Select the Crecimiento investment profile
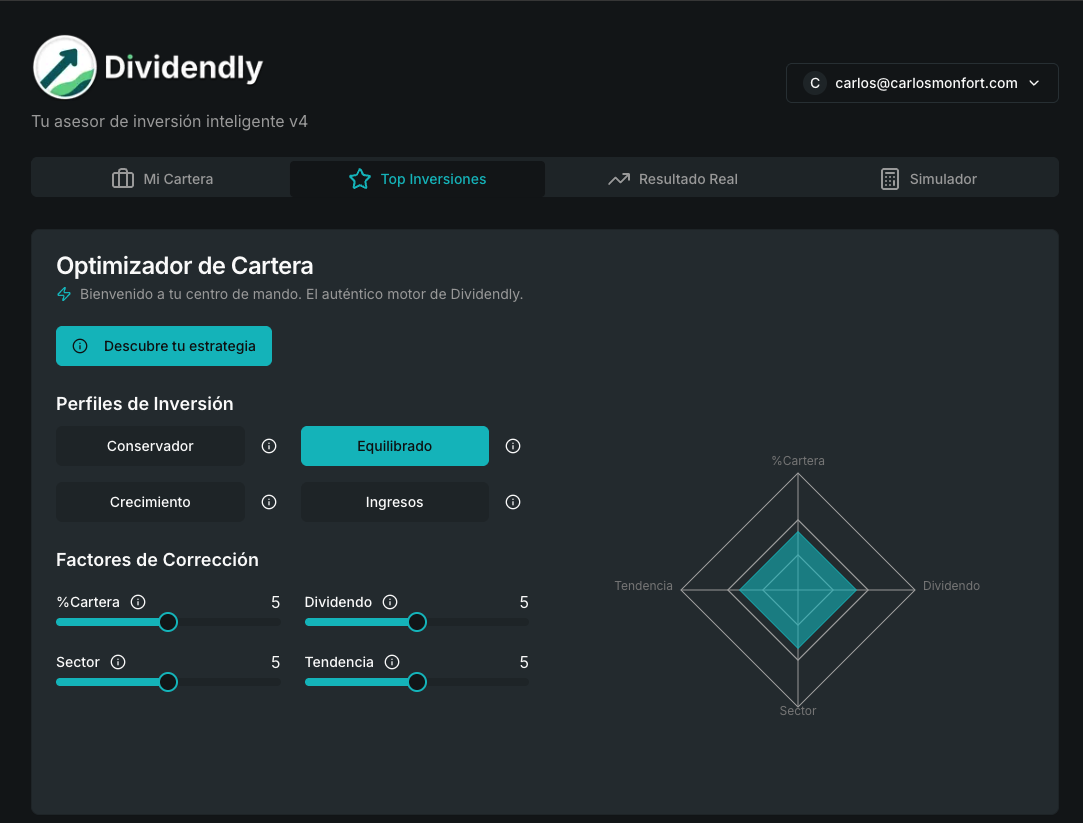Viewport: 1083px width, 823px height. coord(150,502)
